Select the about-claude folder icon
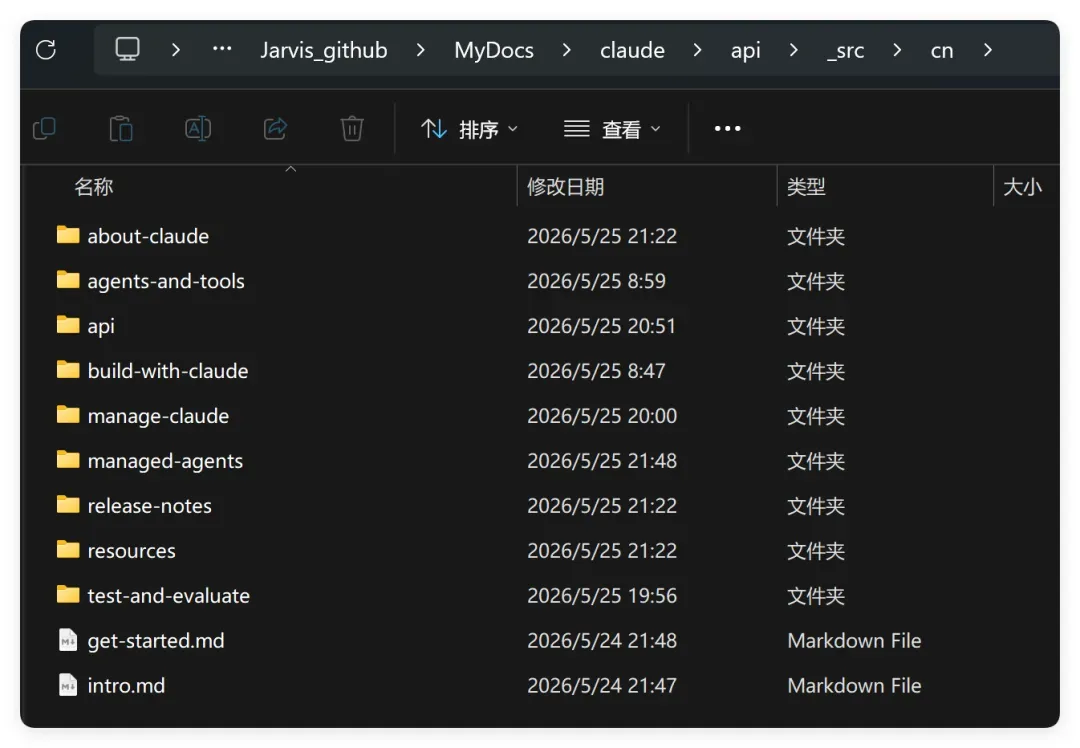Screen dimensions: 1080x748 pos(68,235)
